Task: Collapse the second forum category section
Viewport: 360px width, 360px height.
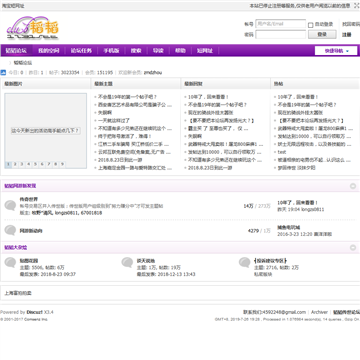Action: (353, 248)
